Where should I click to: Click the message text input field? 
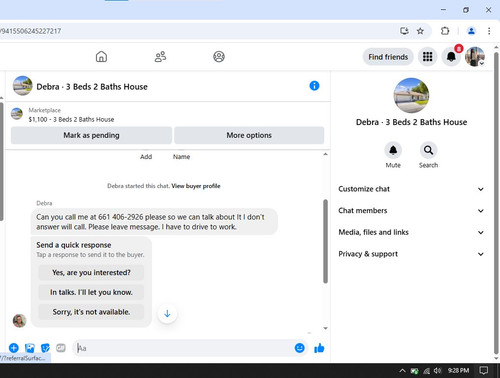[183, 348]
